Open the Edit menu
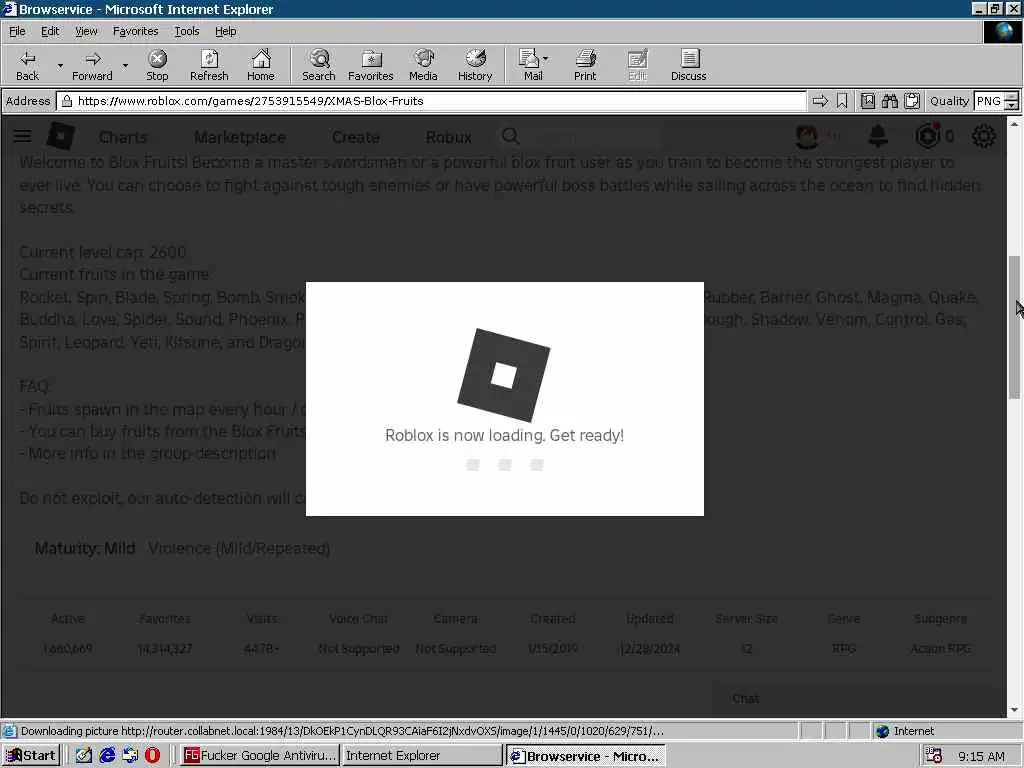This screenshot has height=768, width=1024. (x=50, y=31)
